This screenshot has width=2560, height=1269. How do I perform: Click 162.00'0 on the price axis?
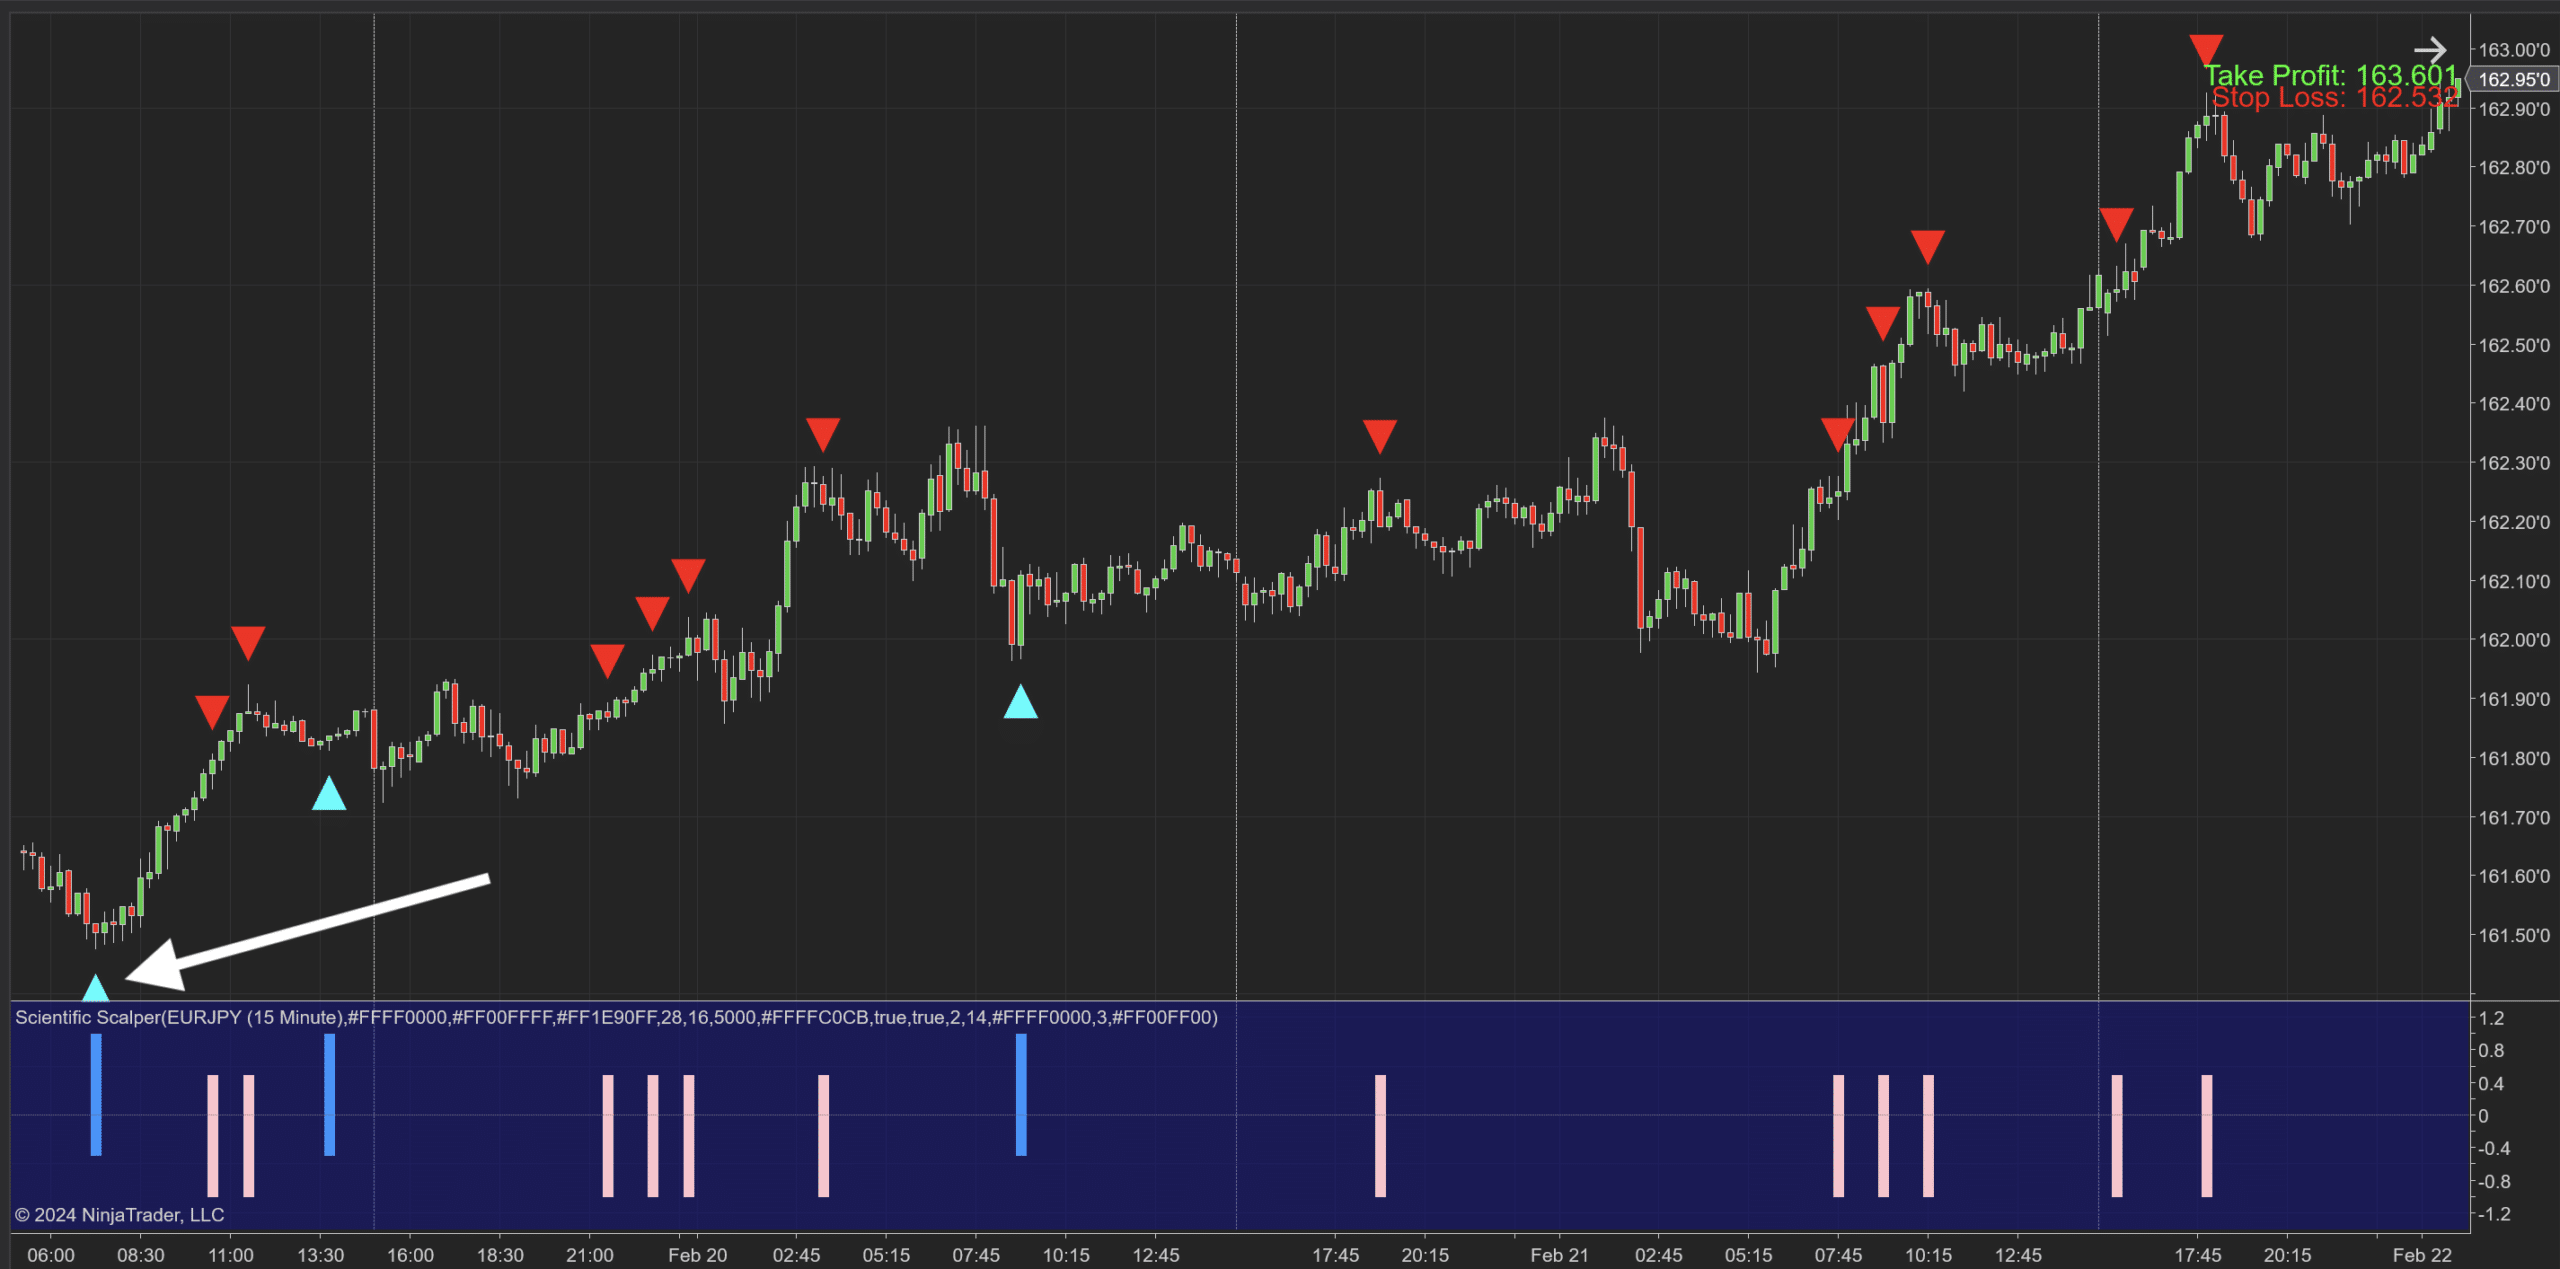pyautogui.click(x=2514, y=640)
